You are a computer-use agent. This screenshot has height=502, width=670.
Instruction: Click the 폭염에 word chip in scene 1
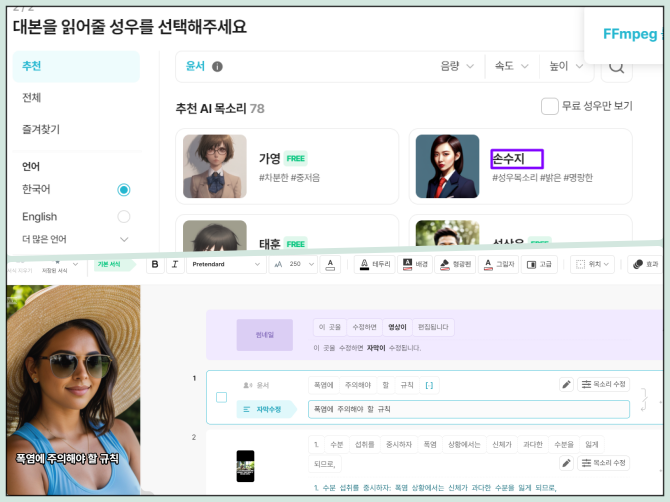(323, 385)
